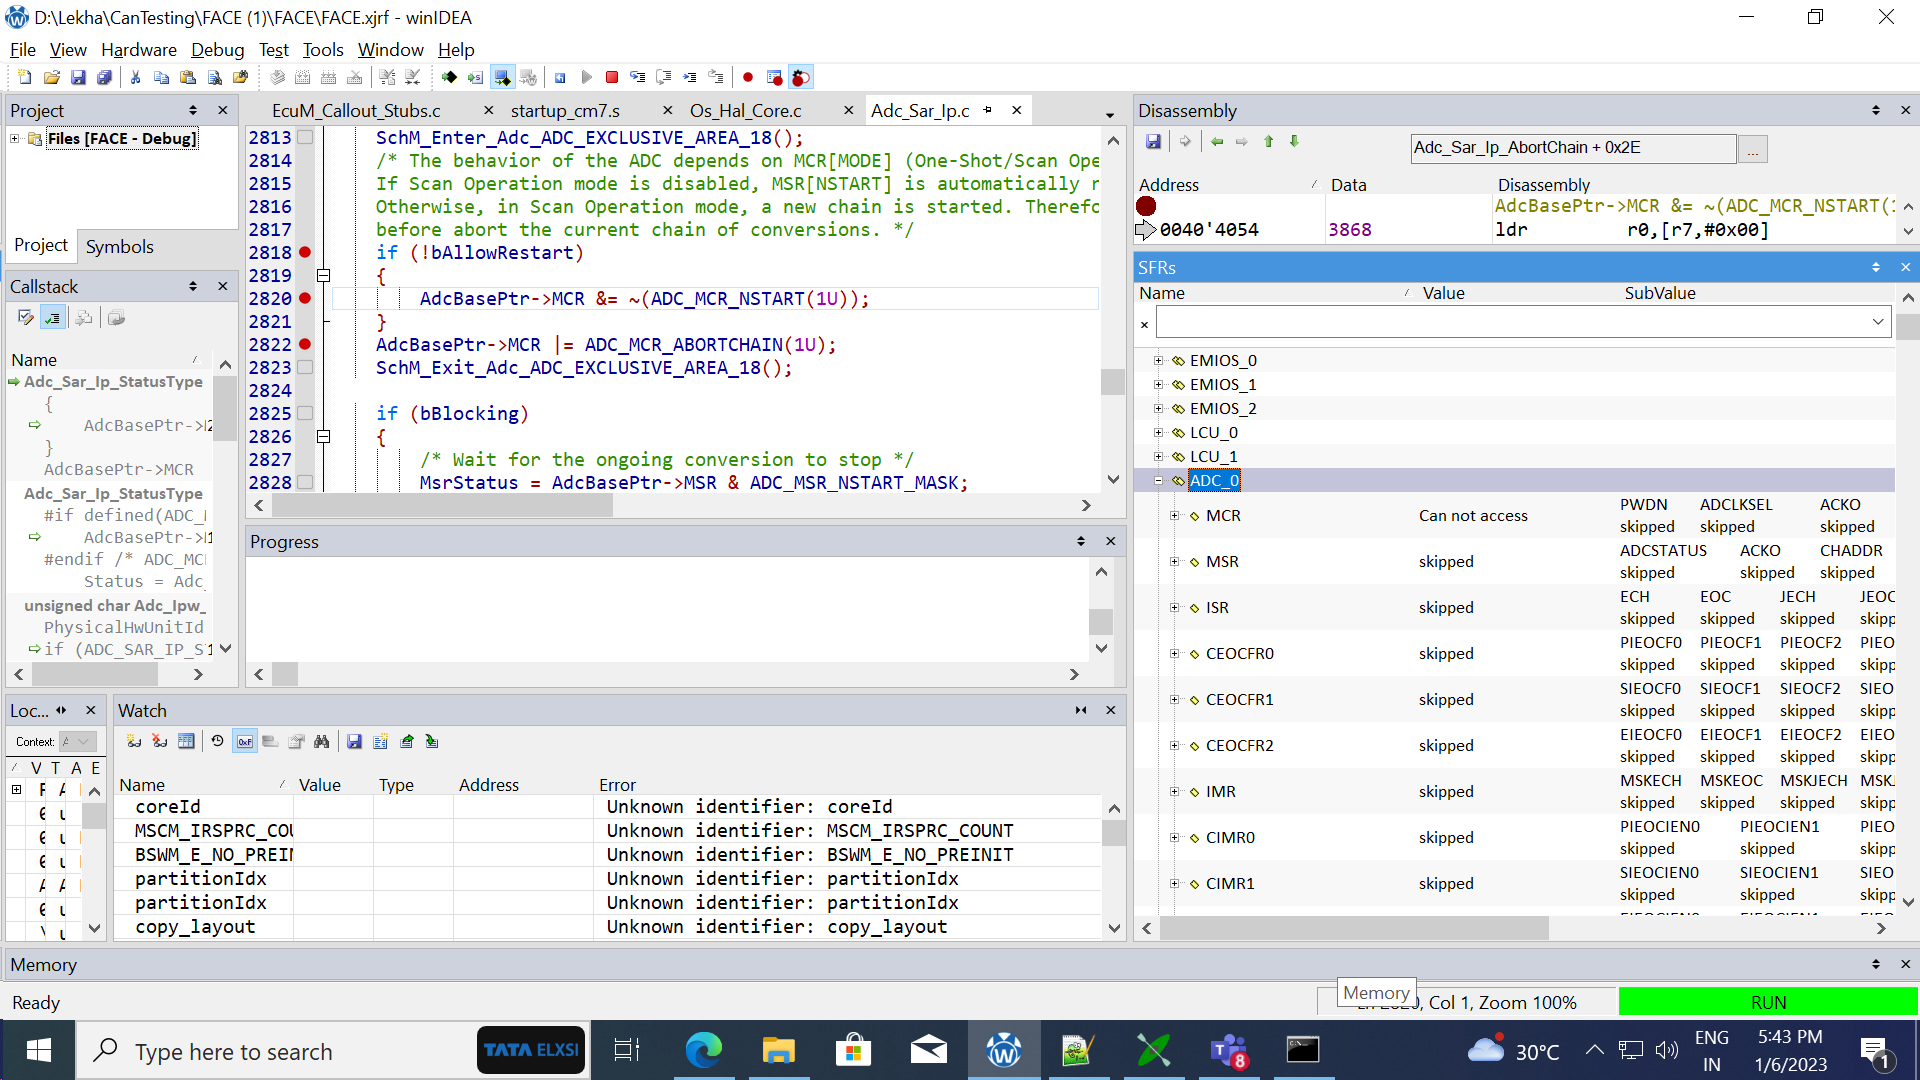Click the Cut scissors toolbar icon

pyautogui.click(x=135, y=77)
